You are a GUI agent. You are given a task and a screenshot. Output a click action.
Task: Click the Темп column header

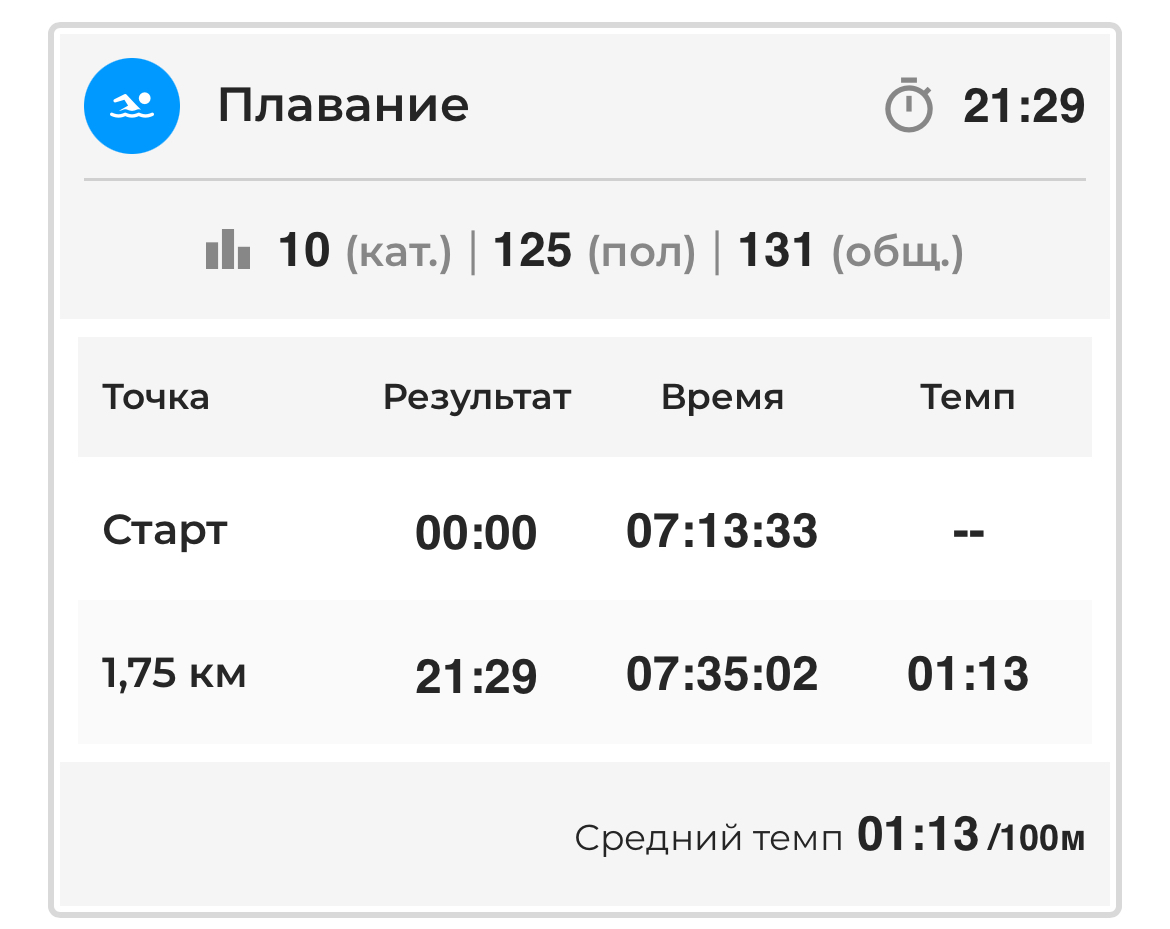[968, 397]
